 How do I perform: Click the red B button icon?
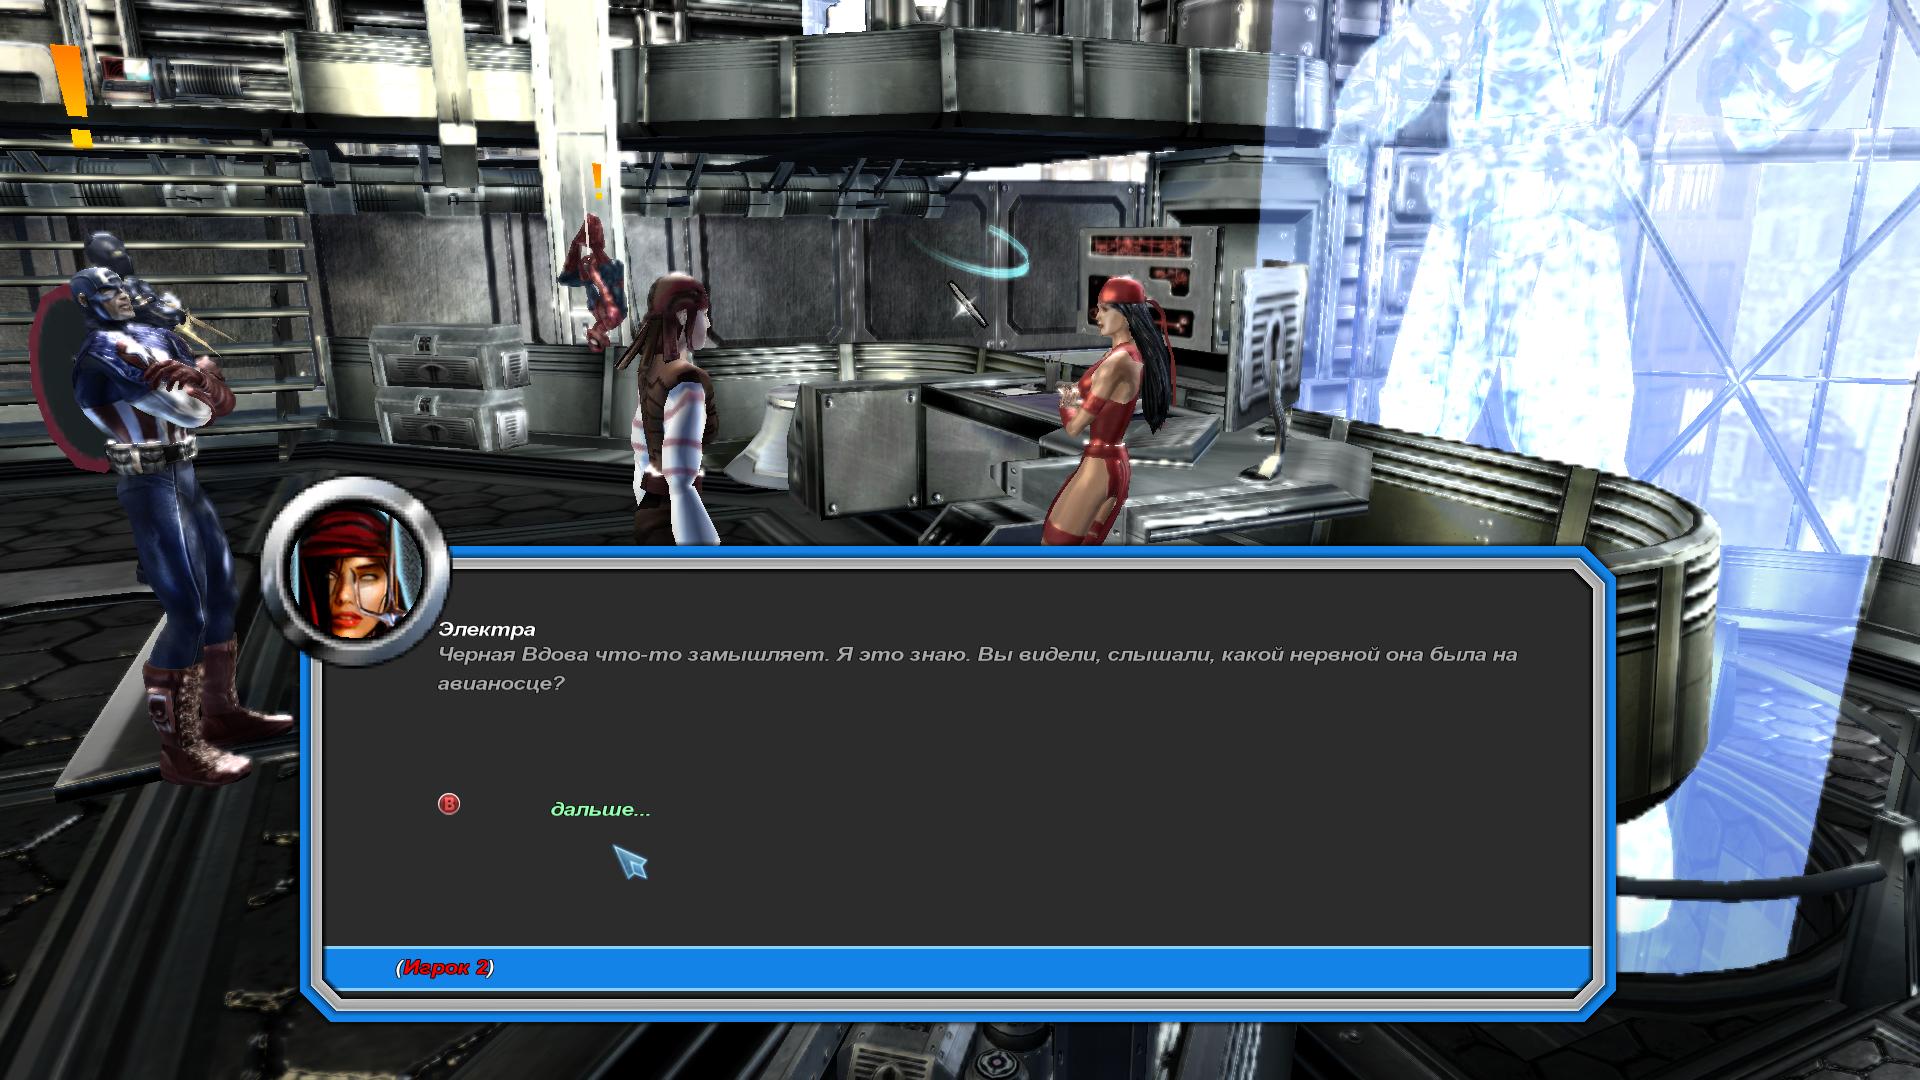coord(449,804)
